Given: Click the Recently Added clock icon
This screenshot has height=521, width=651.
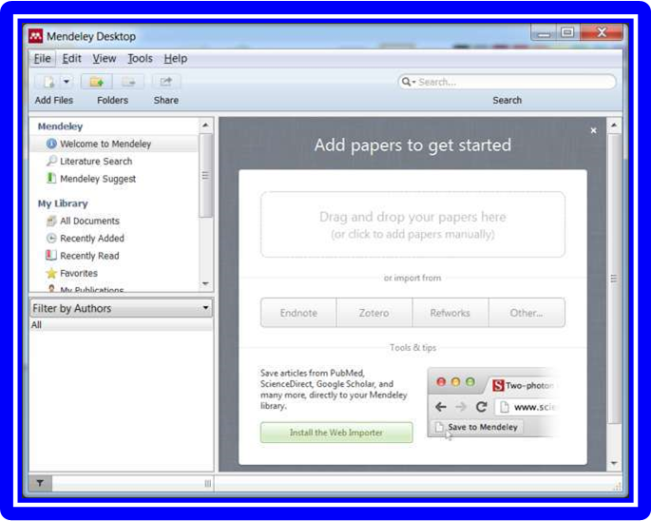Looking at the screenshot, I should coord(51,238).
